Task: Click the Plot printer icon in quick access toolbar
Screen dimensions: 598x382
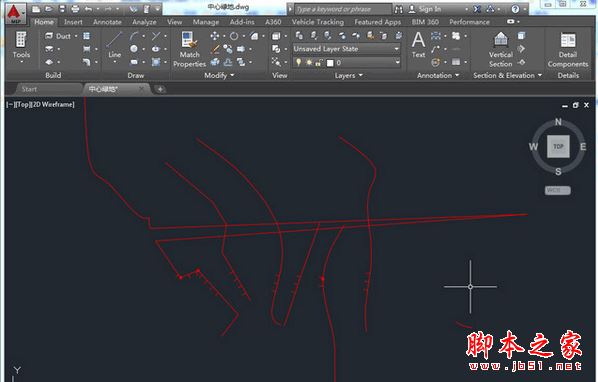Action: pyautogui.click(x=75, y=8)
